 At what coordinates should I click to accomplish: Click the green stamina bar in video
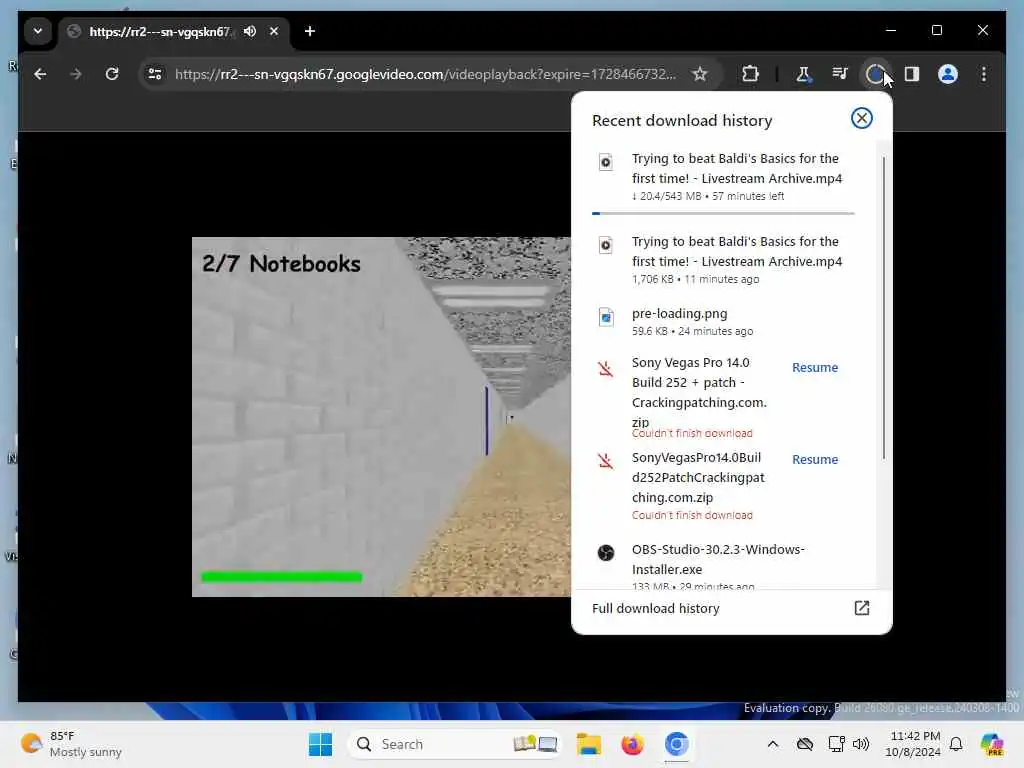click(x=281, y=577)
